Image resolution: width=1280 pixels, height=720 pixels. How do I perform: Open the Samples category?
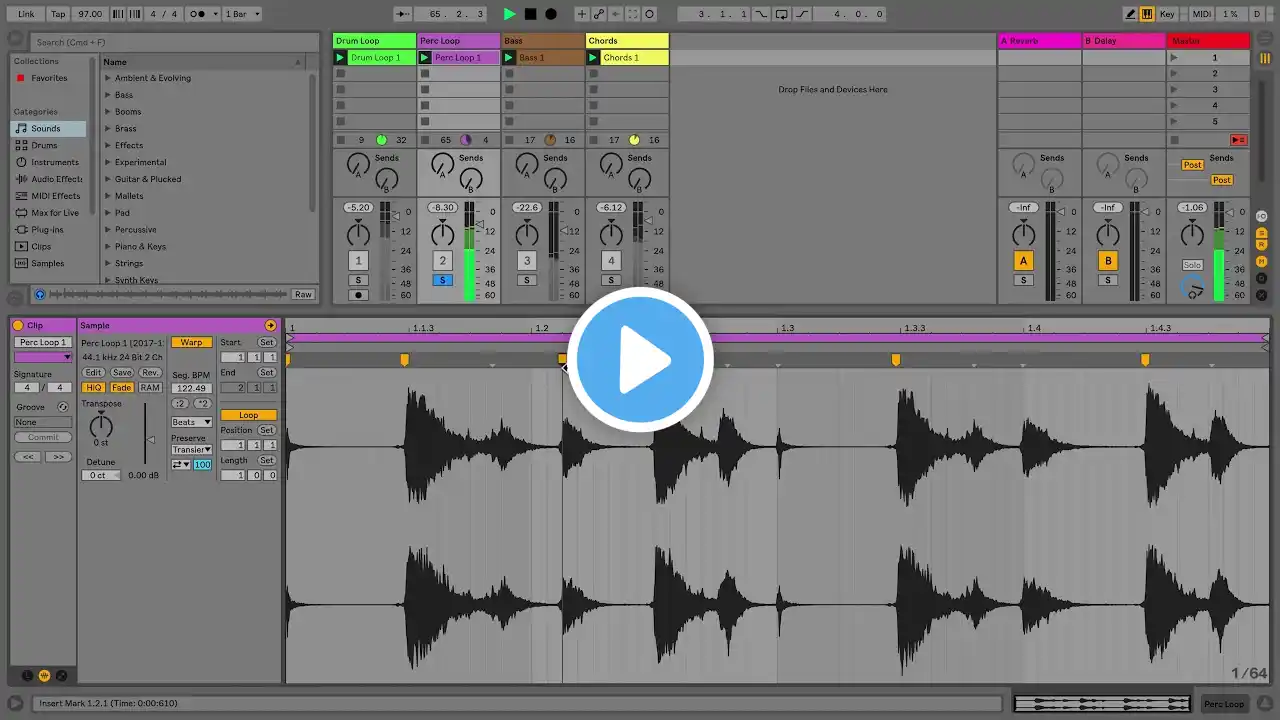(x=47, y=263)
